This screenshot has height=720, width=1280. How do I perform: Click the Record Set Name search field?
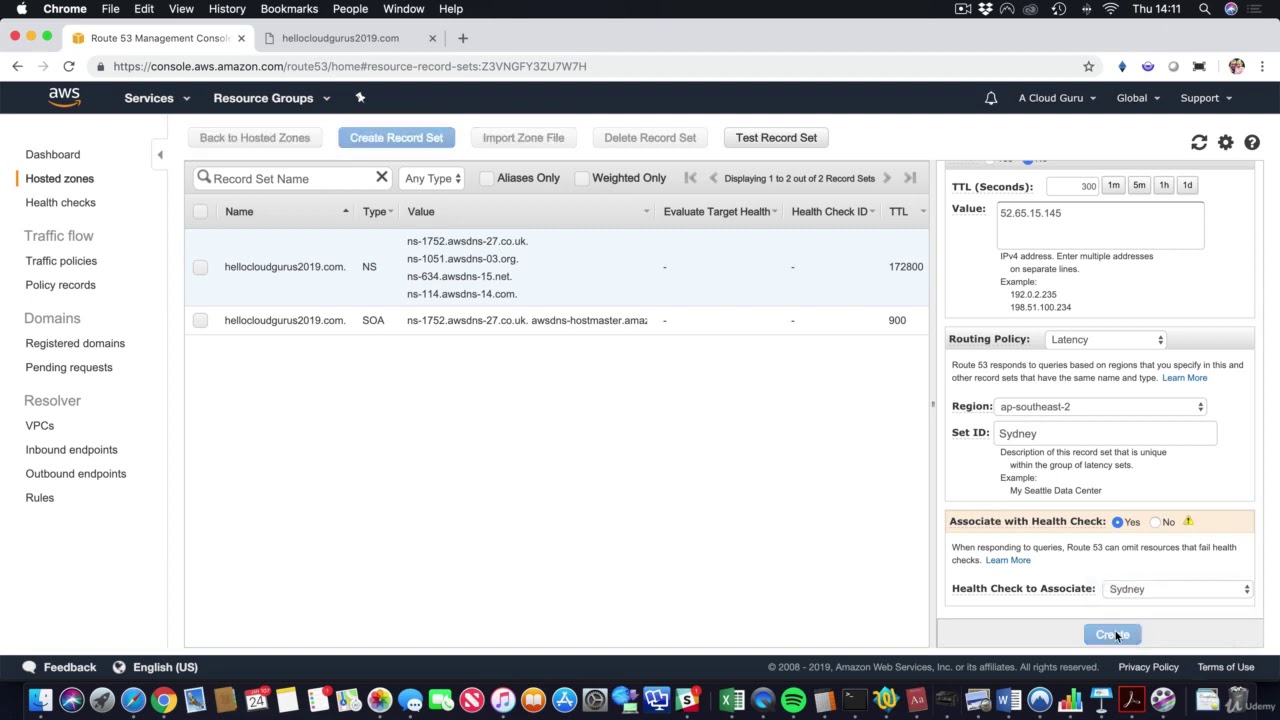[292, 178]
